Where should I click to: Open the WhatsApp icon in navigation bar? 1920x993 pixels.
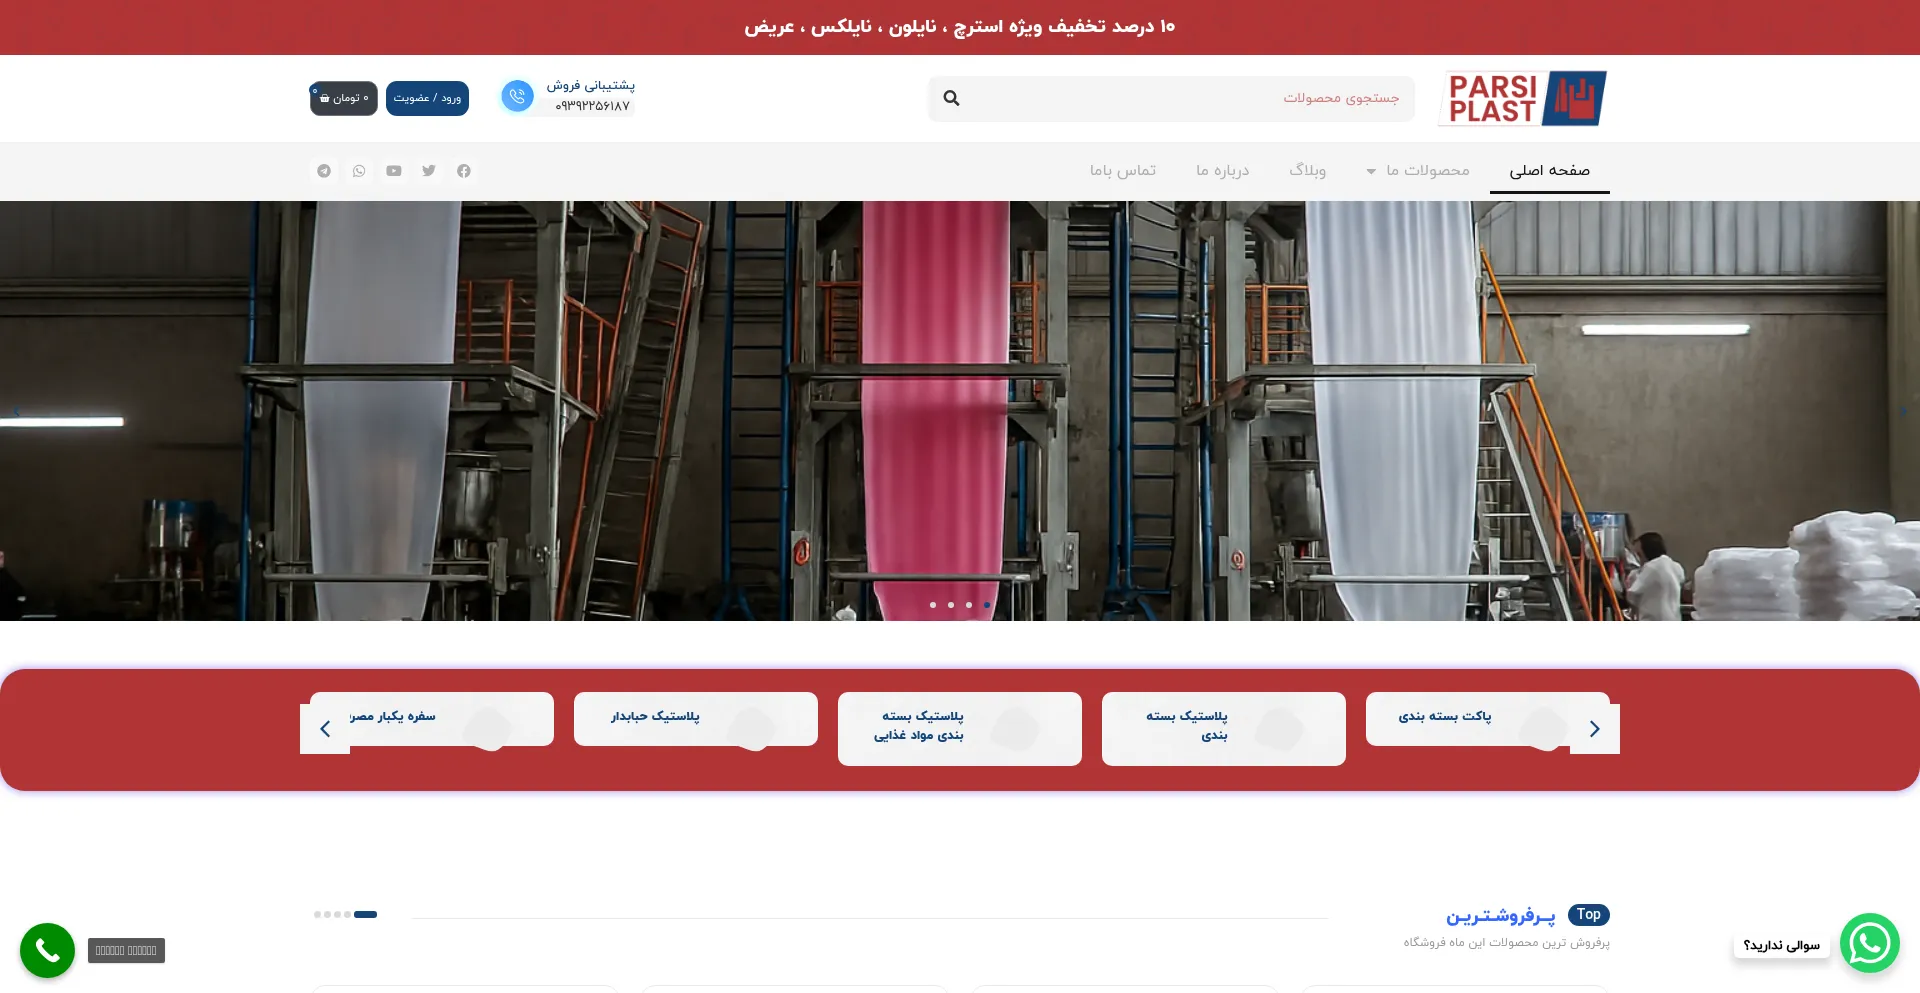359,171
